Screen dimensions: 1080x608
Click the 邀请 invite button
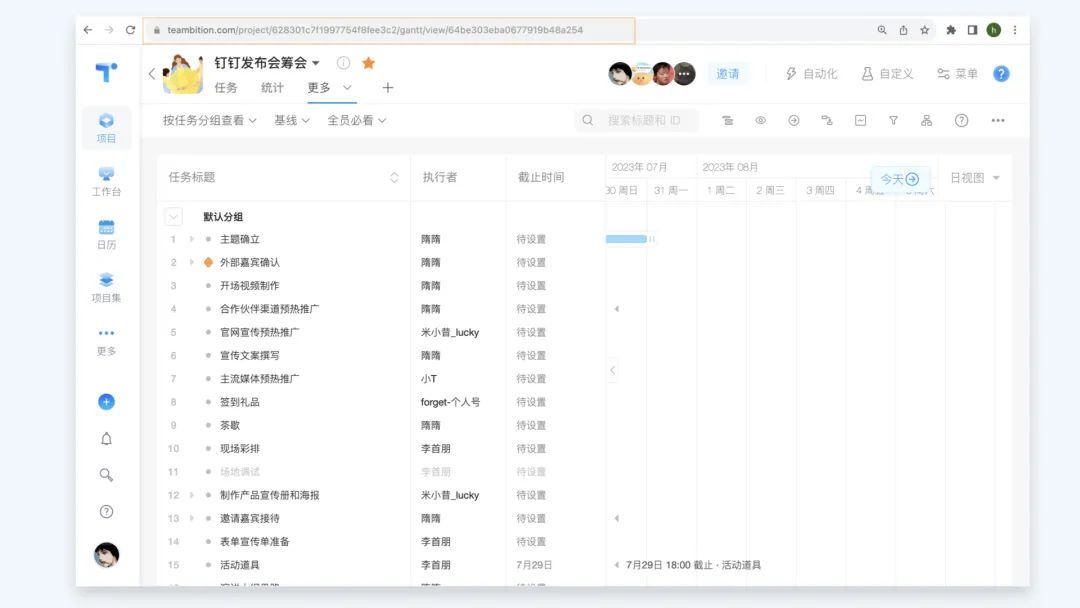click(x=728, y=74)
